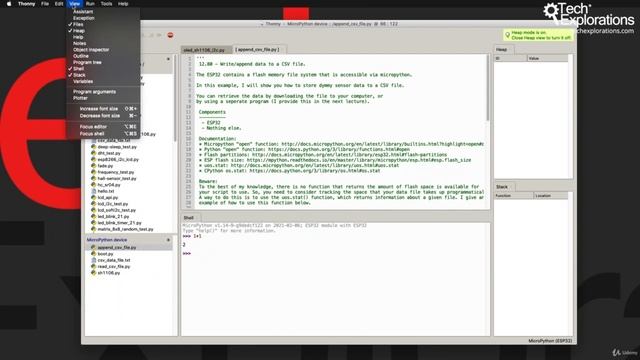Click the led_blink_21.py file icon

93,216
